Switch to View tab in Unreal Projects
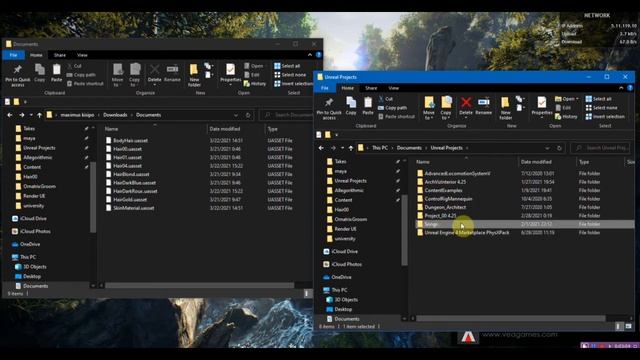This screenshot has width=640, height=360. click(393, 88)
